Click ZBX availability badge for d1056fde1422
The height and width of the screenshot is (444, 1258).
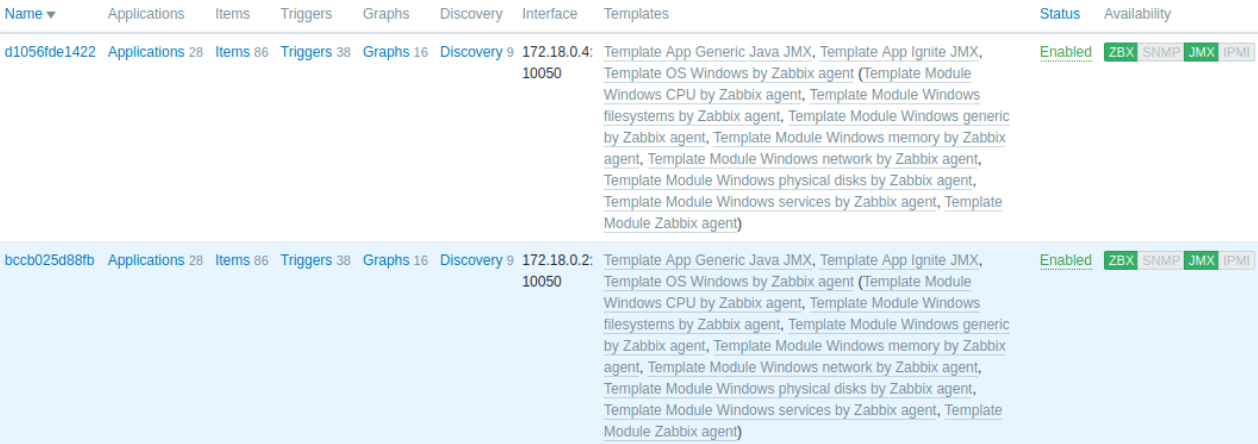[x=1120, y=52]
